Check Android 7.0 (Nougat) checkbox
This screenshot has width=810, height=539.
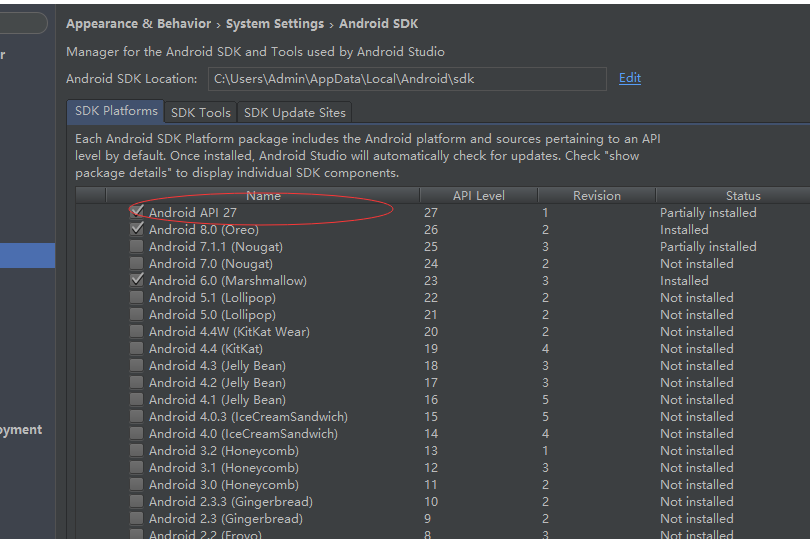(x=136, y=264)
